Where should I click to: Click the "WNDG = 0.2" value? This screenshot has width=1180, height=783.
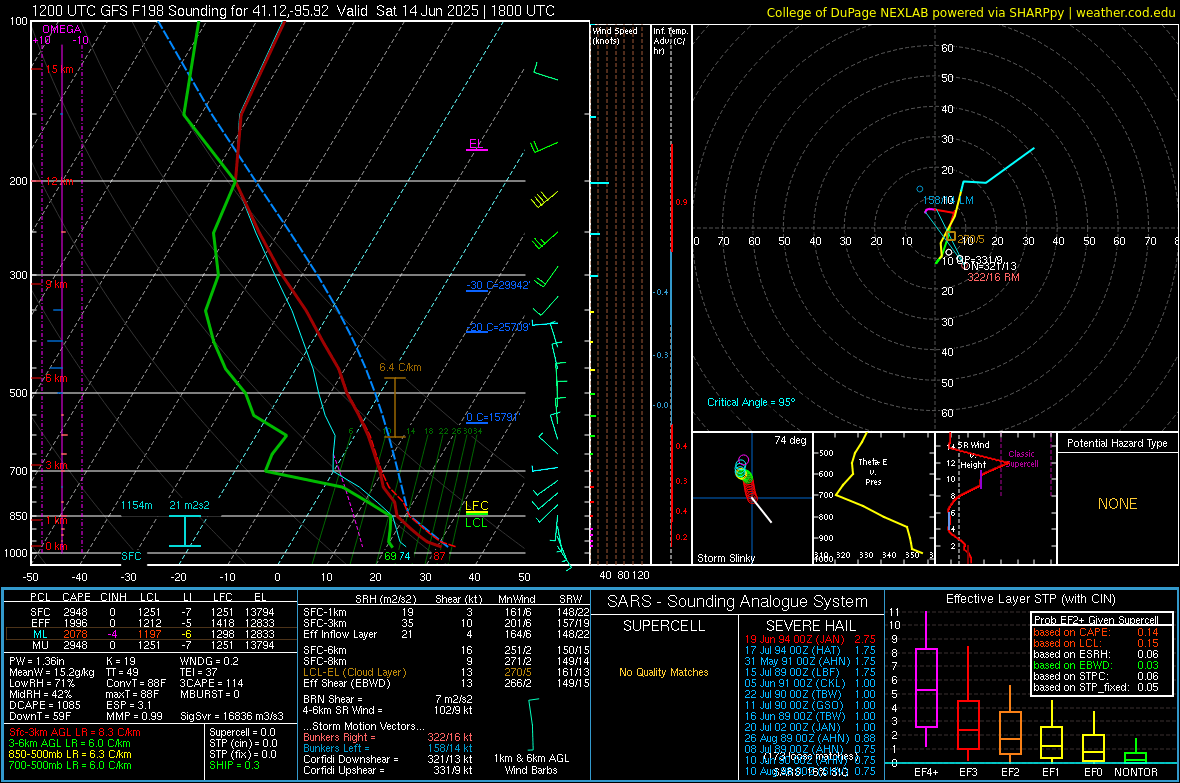[x=209, y=661]
